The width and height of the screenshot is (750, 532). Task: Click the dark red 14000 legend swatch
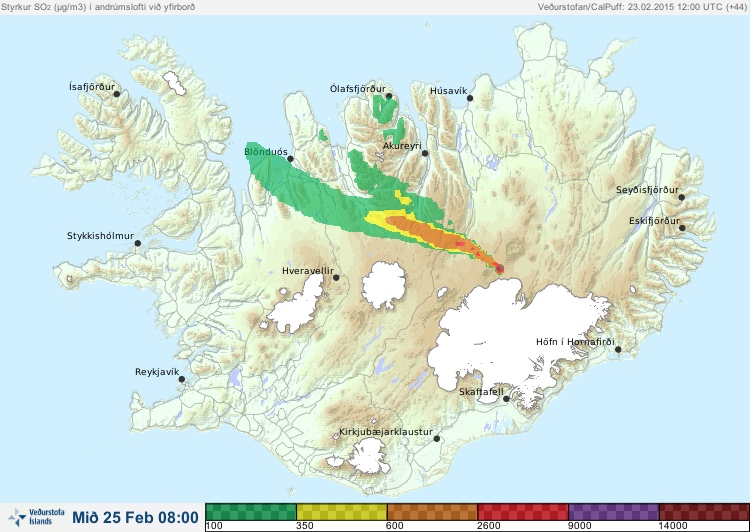[704, 512]
